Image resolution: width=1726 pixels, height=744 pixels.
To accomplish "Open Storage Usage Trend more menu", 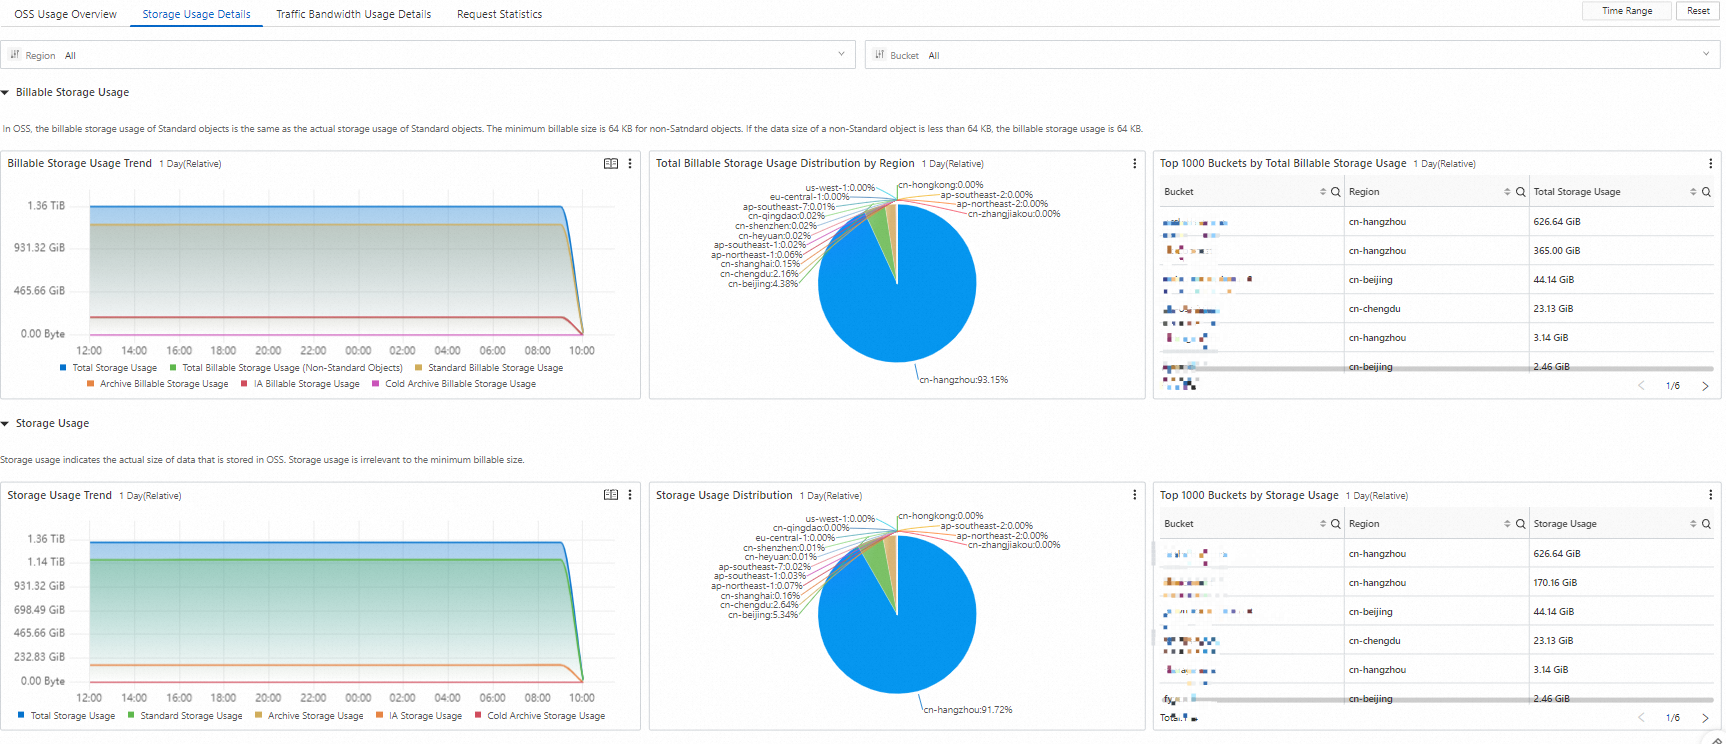I will tap(630, 495).
